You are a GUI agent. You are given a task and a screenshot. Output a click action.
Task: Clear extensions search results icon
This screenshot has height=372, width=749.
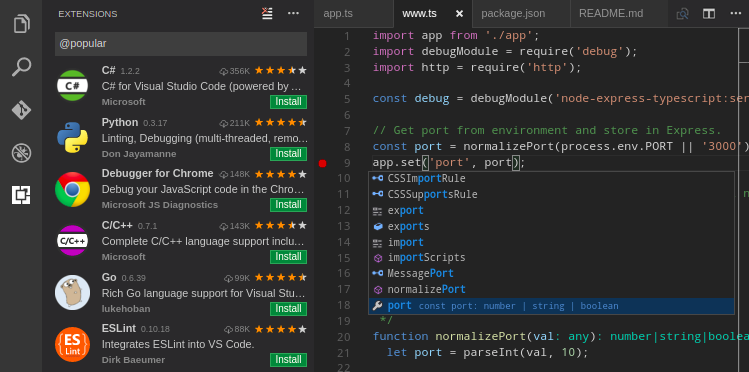pyautogui.click(x=267, y=13)
